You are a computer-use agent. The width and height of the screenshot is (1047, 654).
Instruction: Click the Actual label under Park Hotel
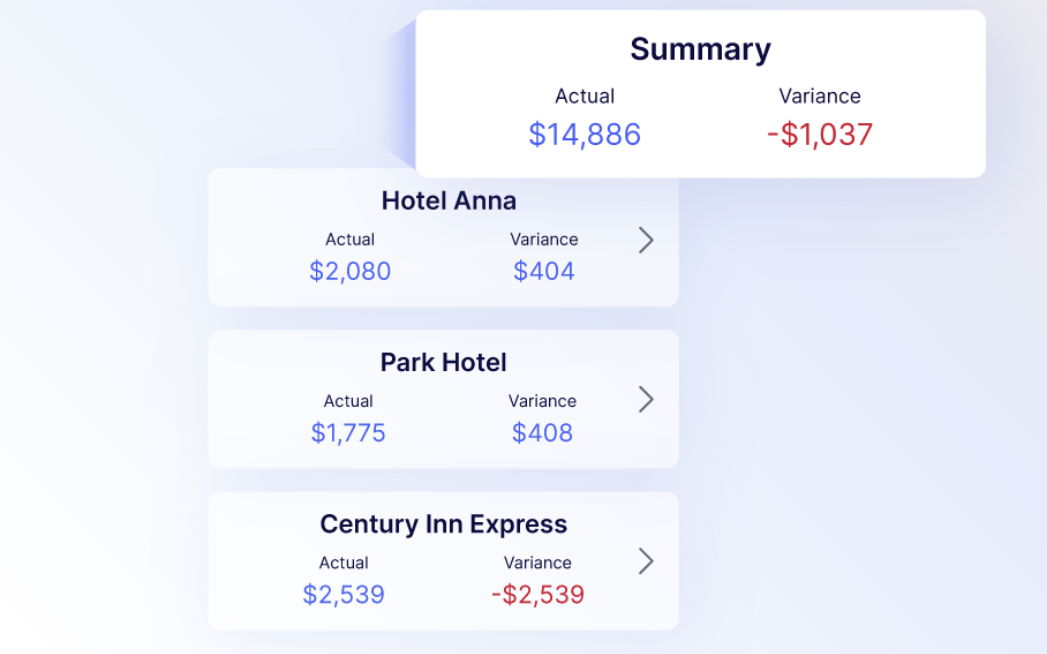[348, 401]
